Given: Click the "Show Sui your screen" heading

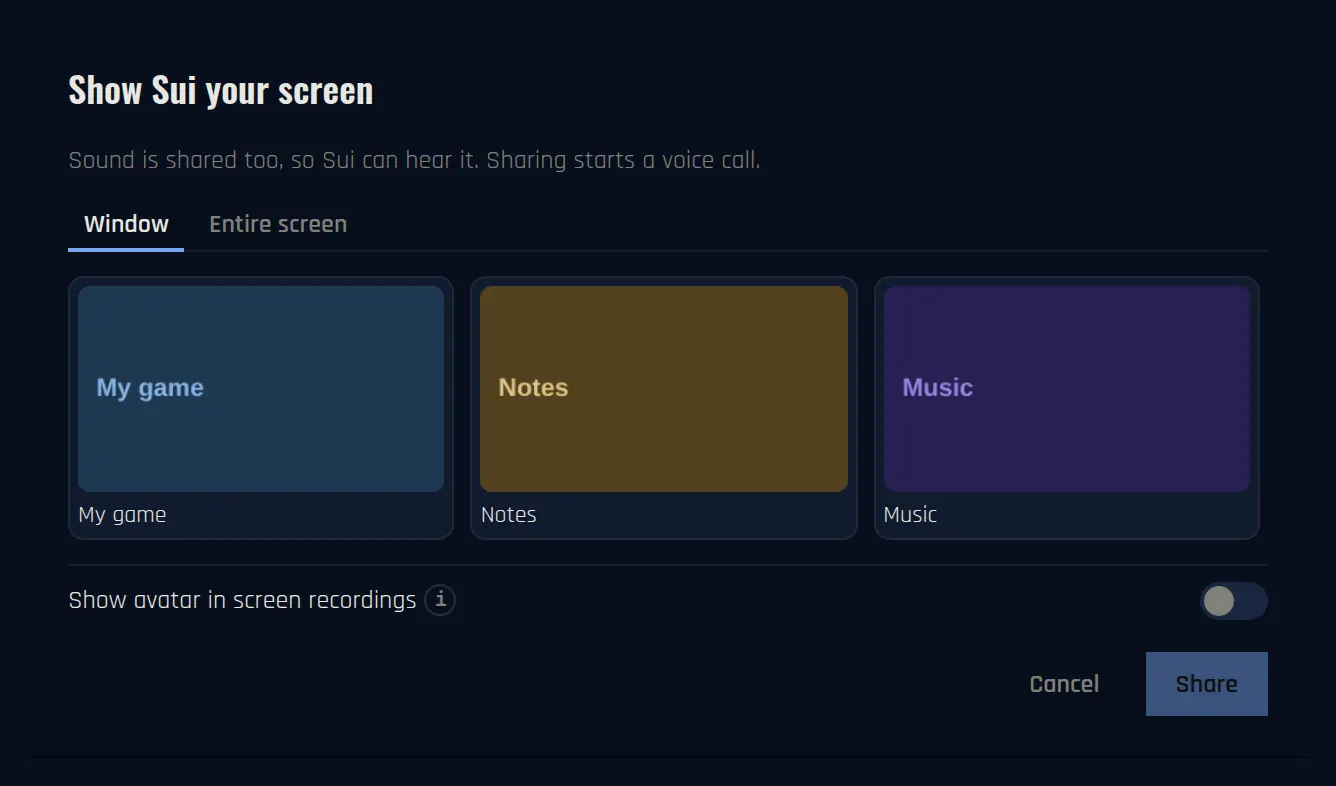Looking at the screenshot, I should click(x=221, y=91).
